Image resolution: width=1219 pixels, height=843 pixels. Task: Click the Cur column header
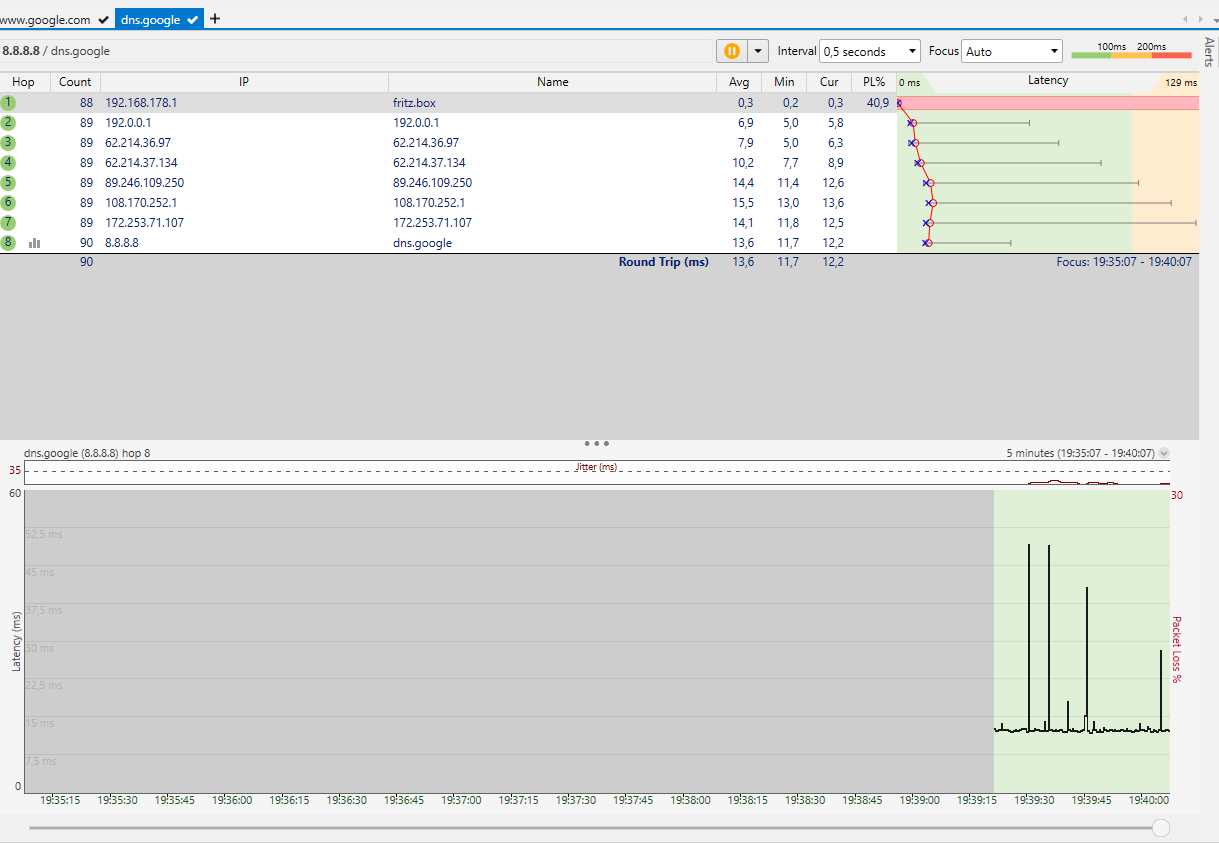click(x=829, y=82)
